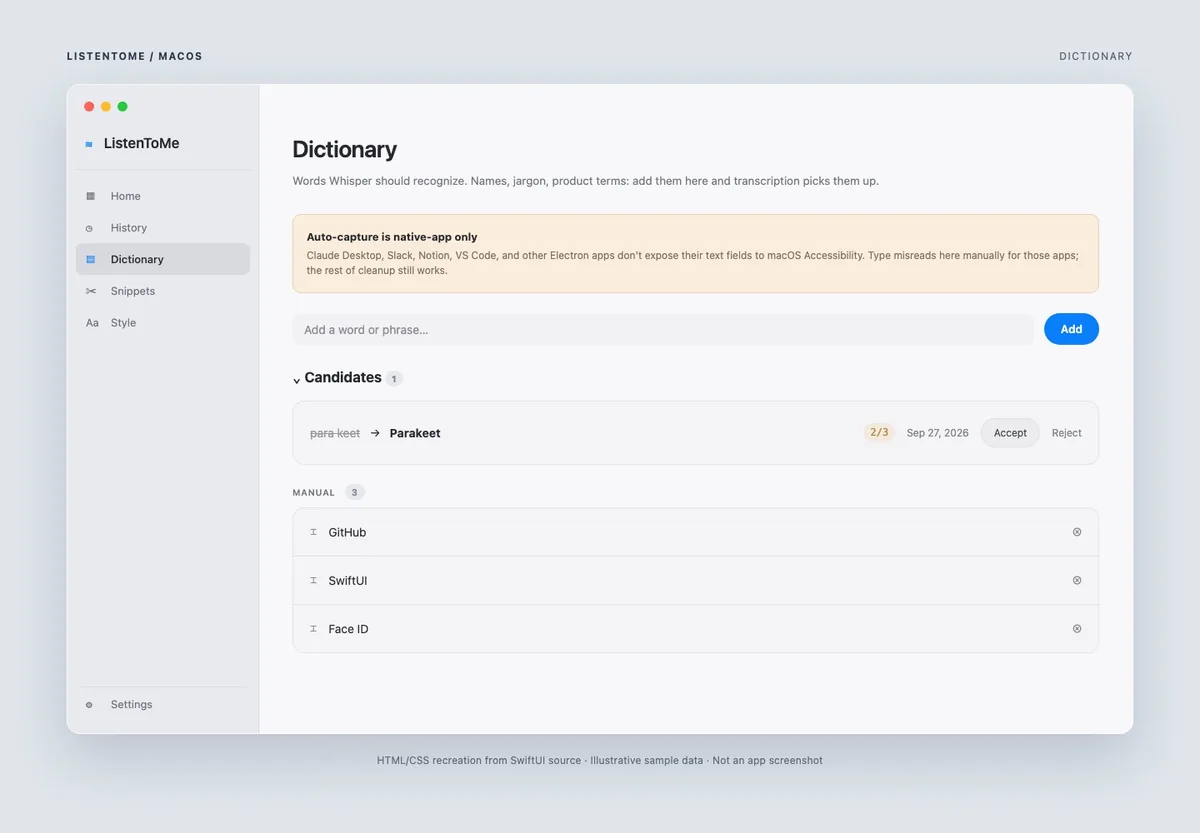
Task: Click the text-cursor icon beside Face ID
Action: pyautogui.click(x=313, y=629)
